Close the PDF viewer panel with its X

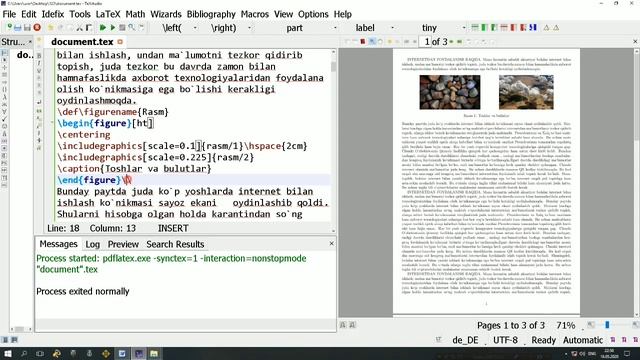coord(635,41)
